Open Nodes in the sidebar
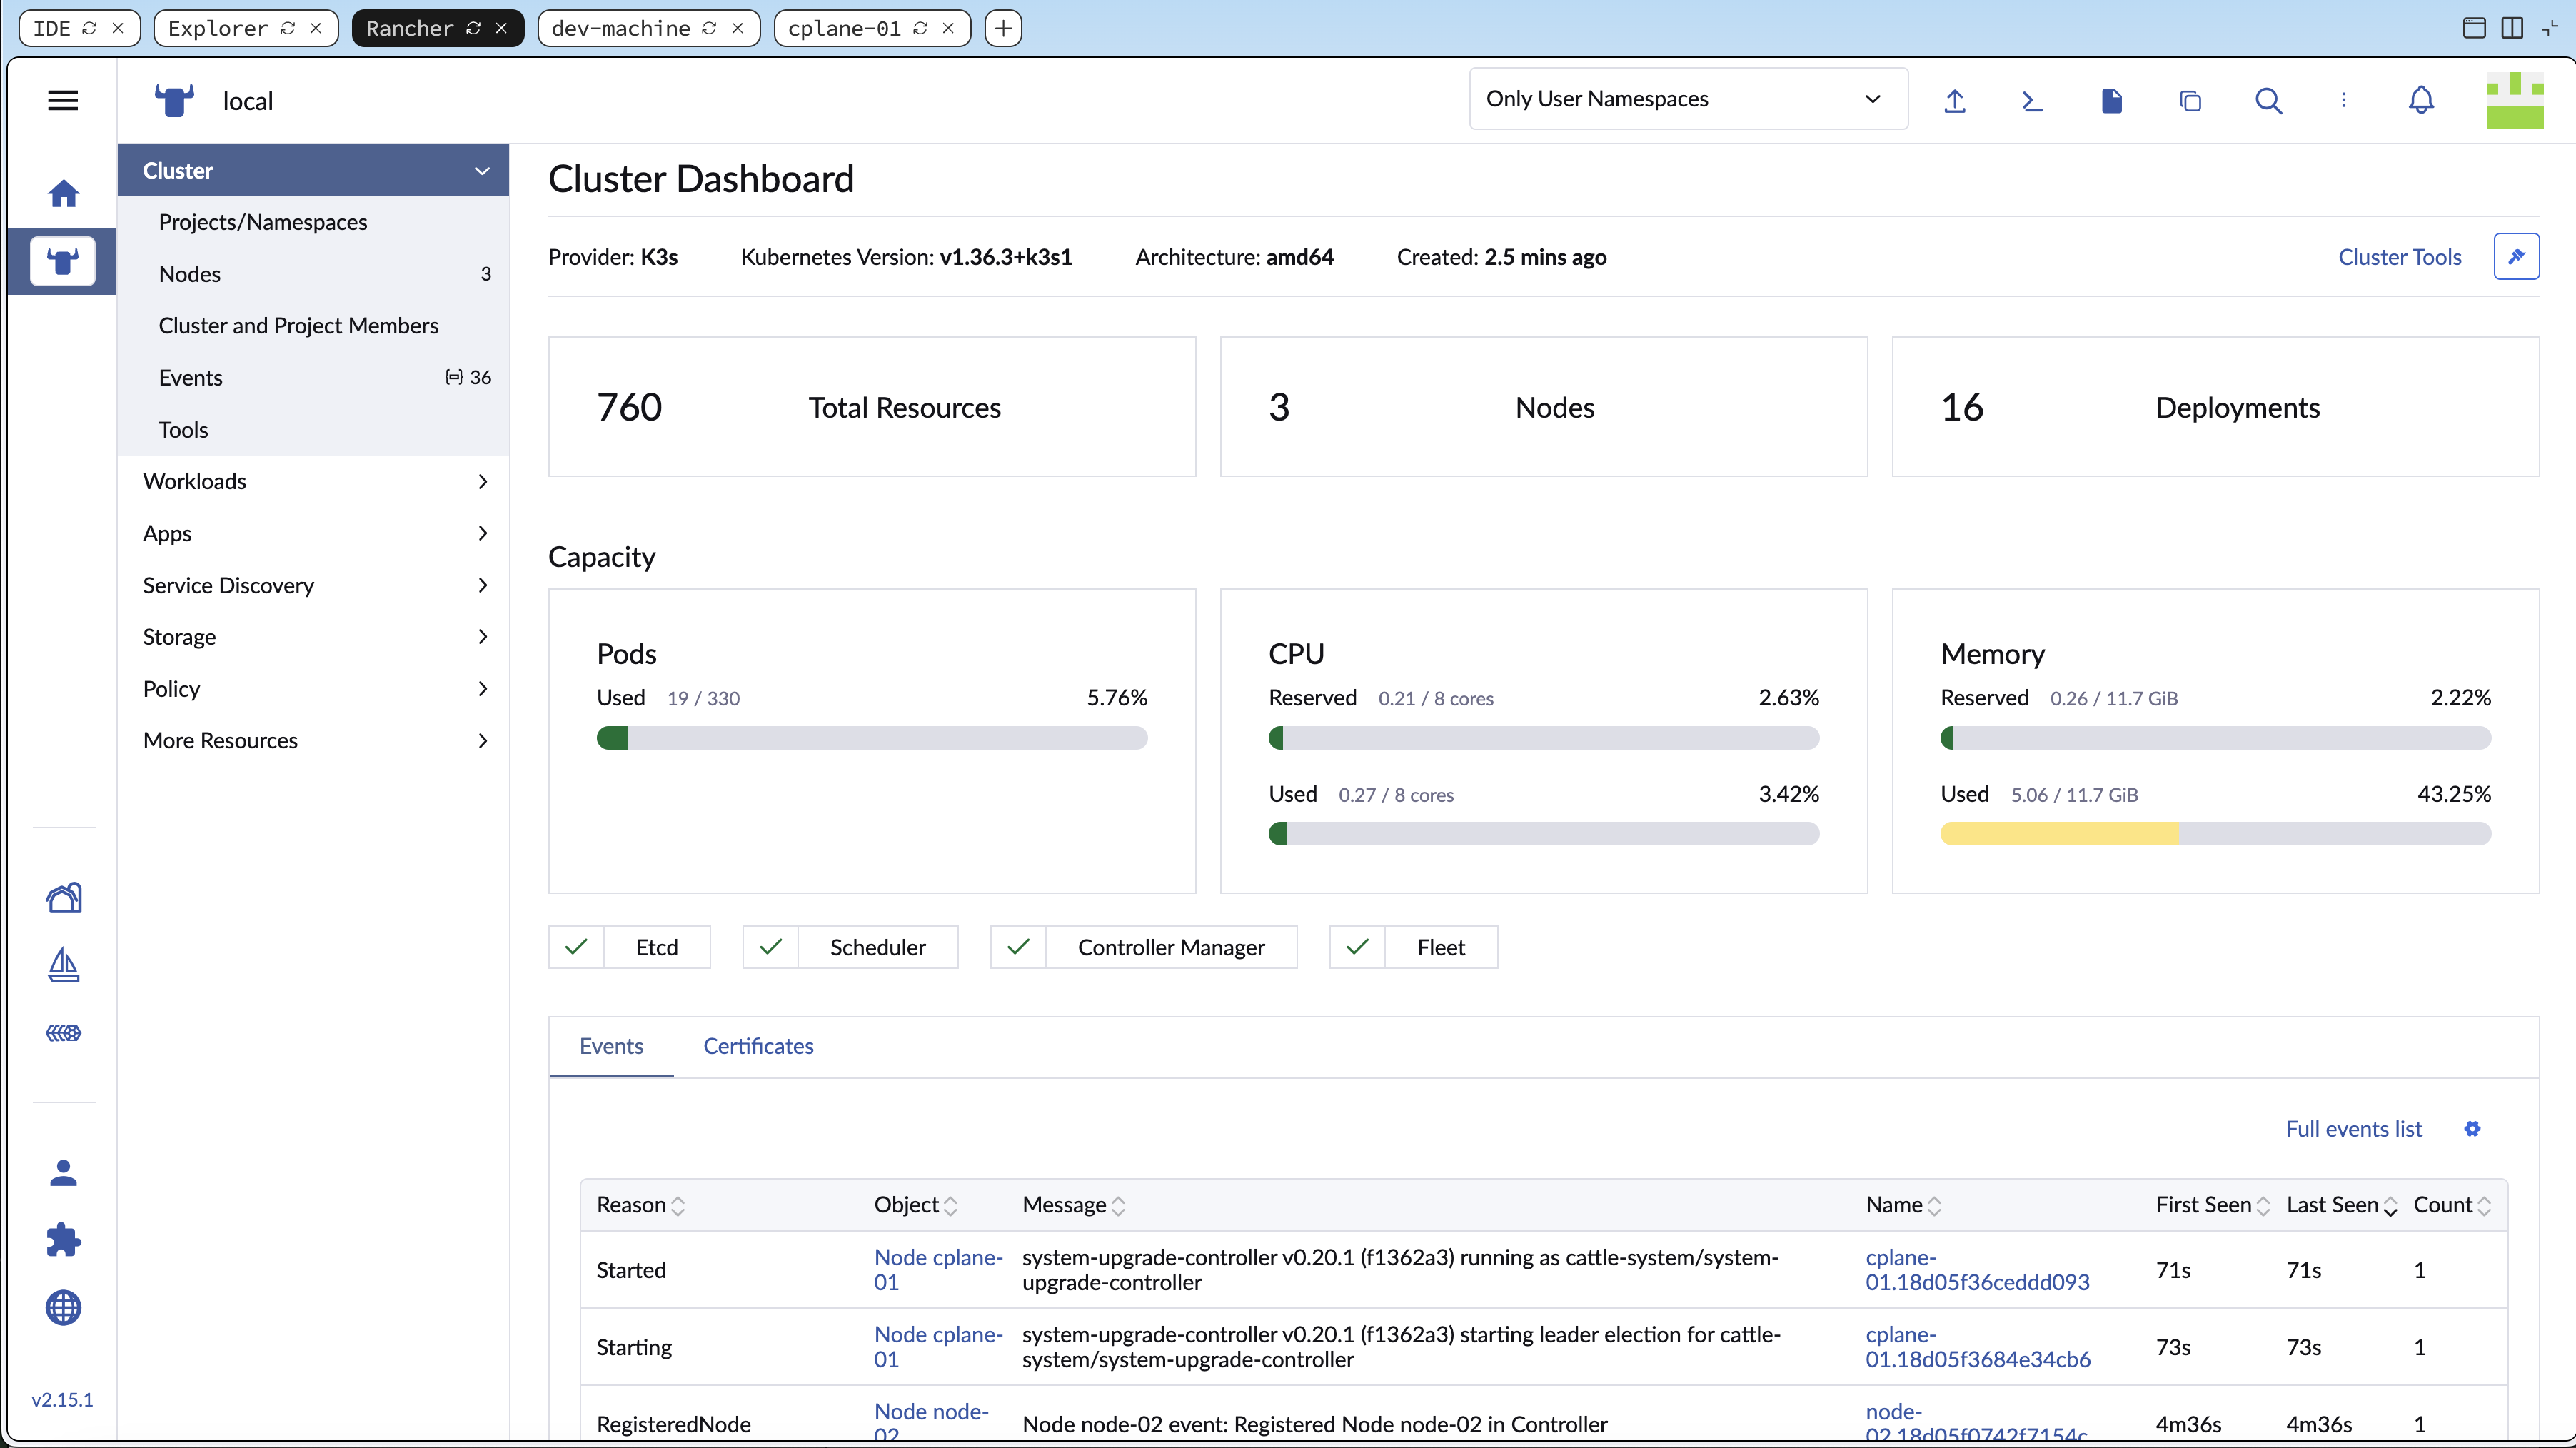Screen dimensions: 2576x1448 pos(313,274)
